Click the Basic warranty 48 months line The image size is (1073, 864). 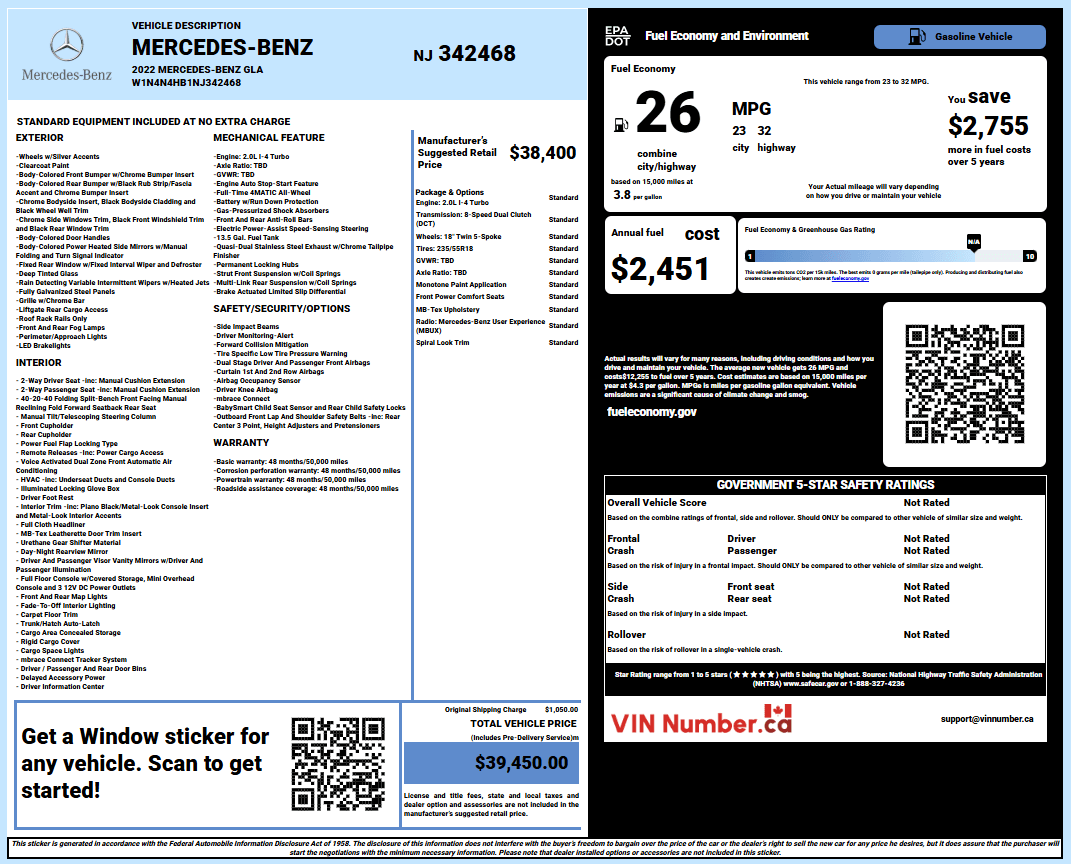(x=281, y=462)
